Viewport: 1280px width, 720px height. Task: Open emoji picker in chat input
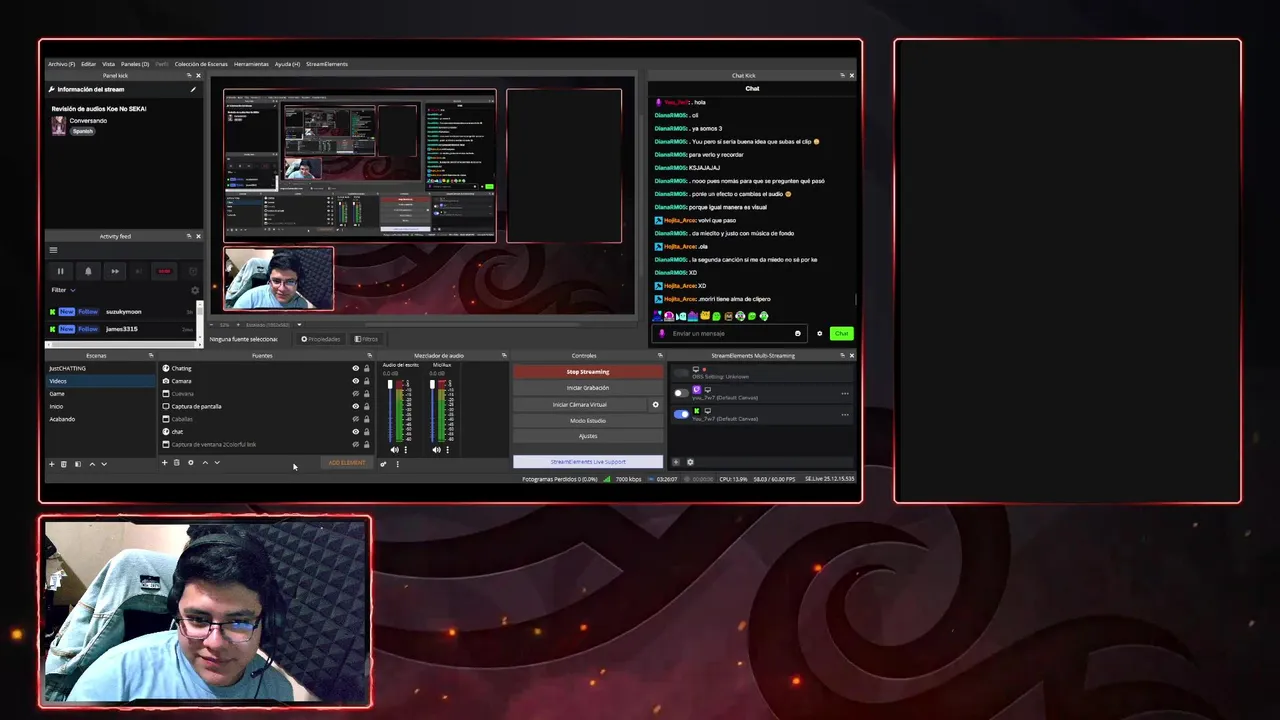pos(797,333)
